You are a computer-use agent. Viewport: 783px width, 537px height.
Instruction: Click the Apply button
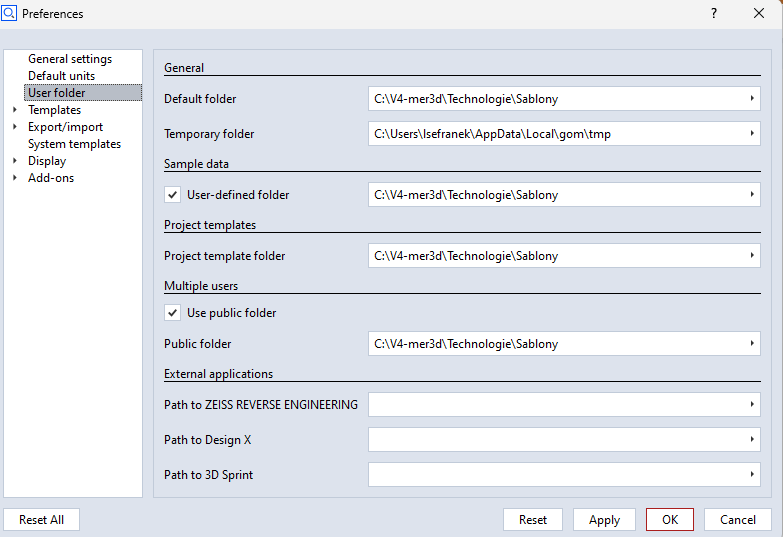604,520
